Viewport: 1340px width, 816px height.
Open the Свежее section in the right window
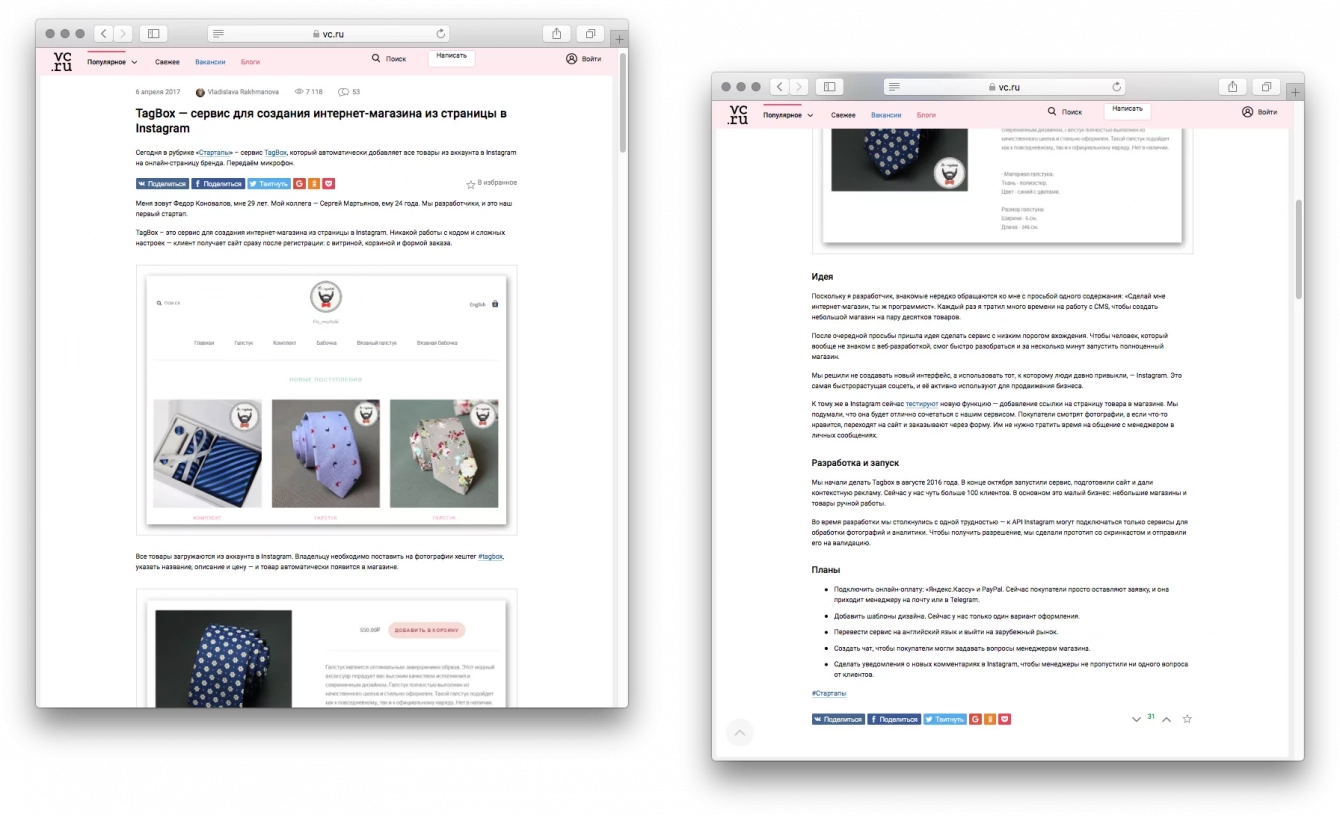pos(843,115)
